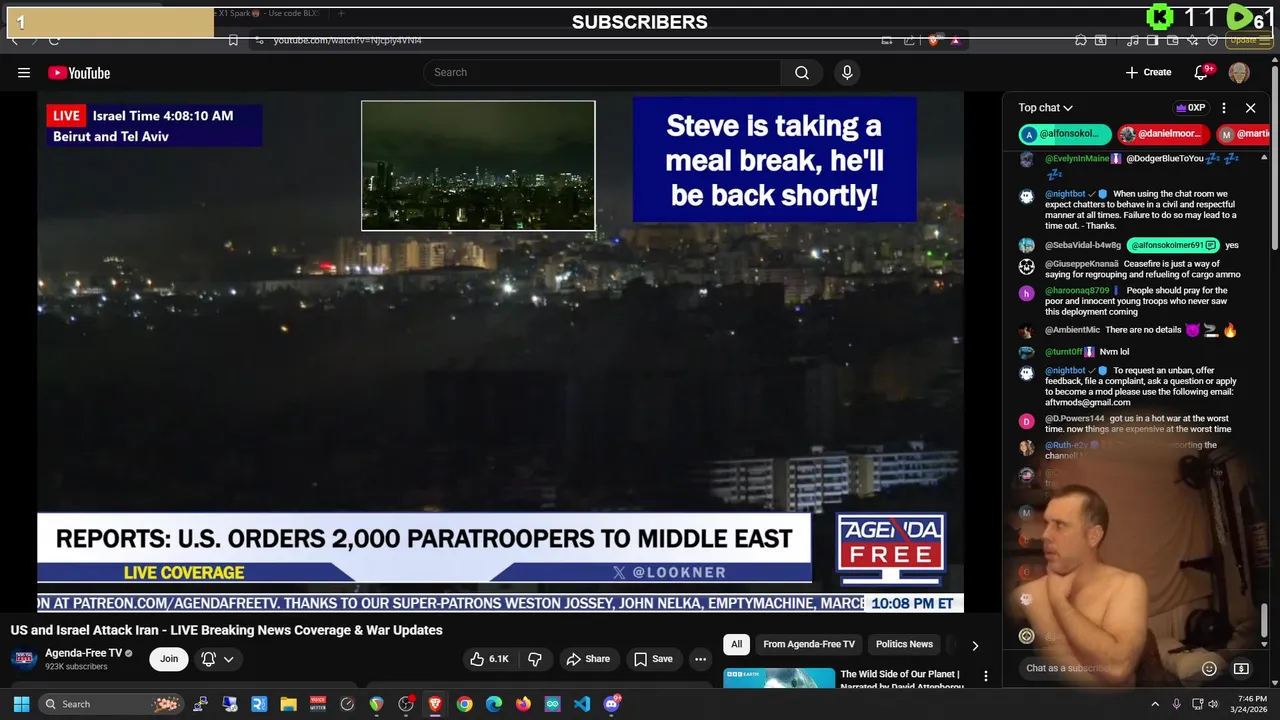The height and width of the screenshot is (720, 1280).
Task: Open Firefox from taskbar
Action: 523,704
